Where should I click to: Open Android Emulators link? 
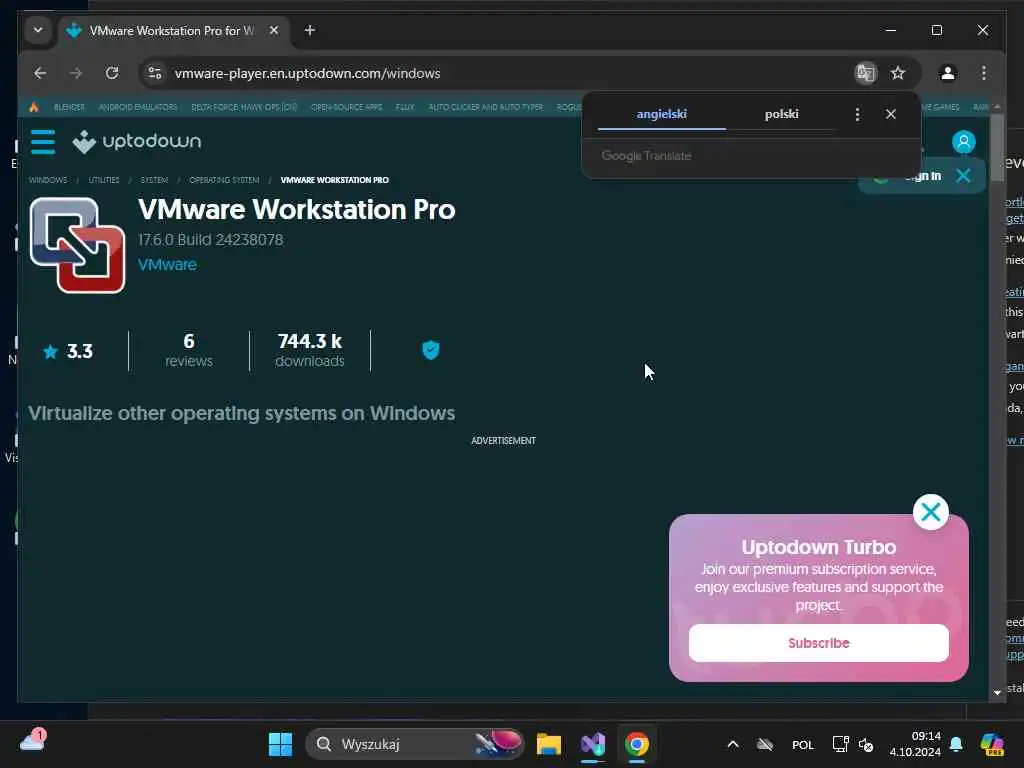point(138,107)
